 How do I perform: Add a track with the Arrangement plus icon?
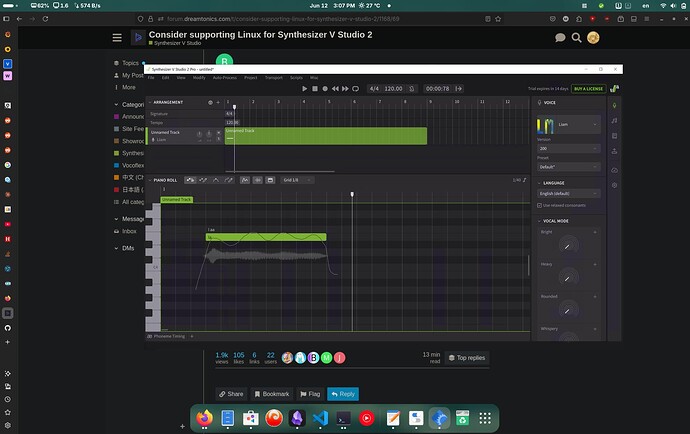tap(218, 102)
